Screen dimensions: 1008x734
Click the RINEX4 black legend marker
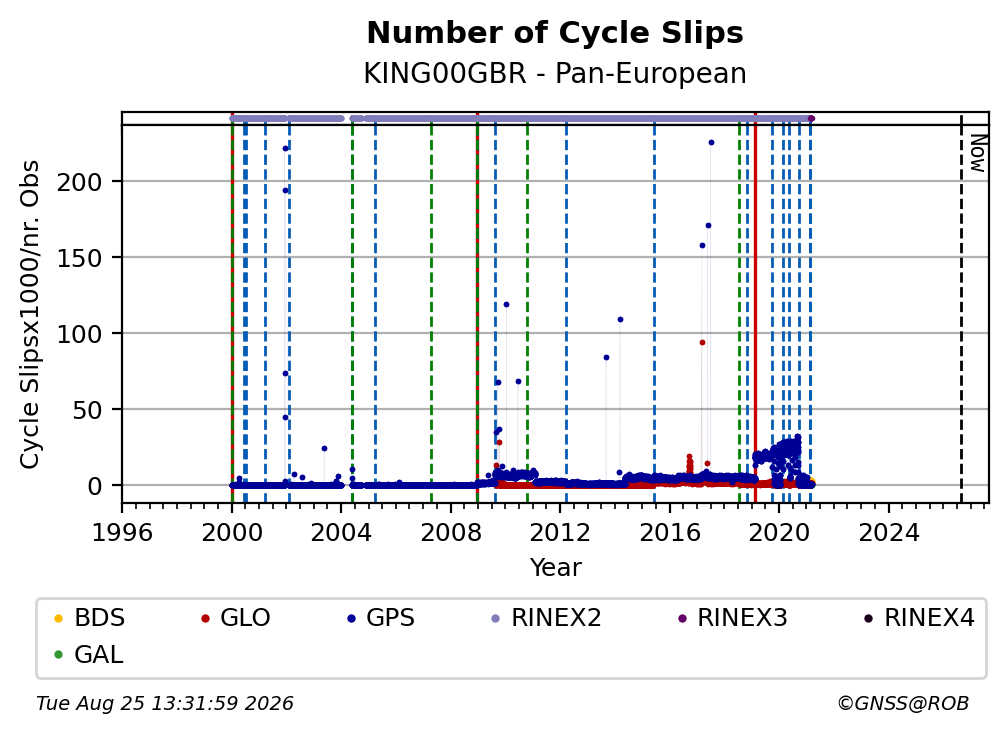(868, 618)
